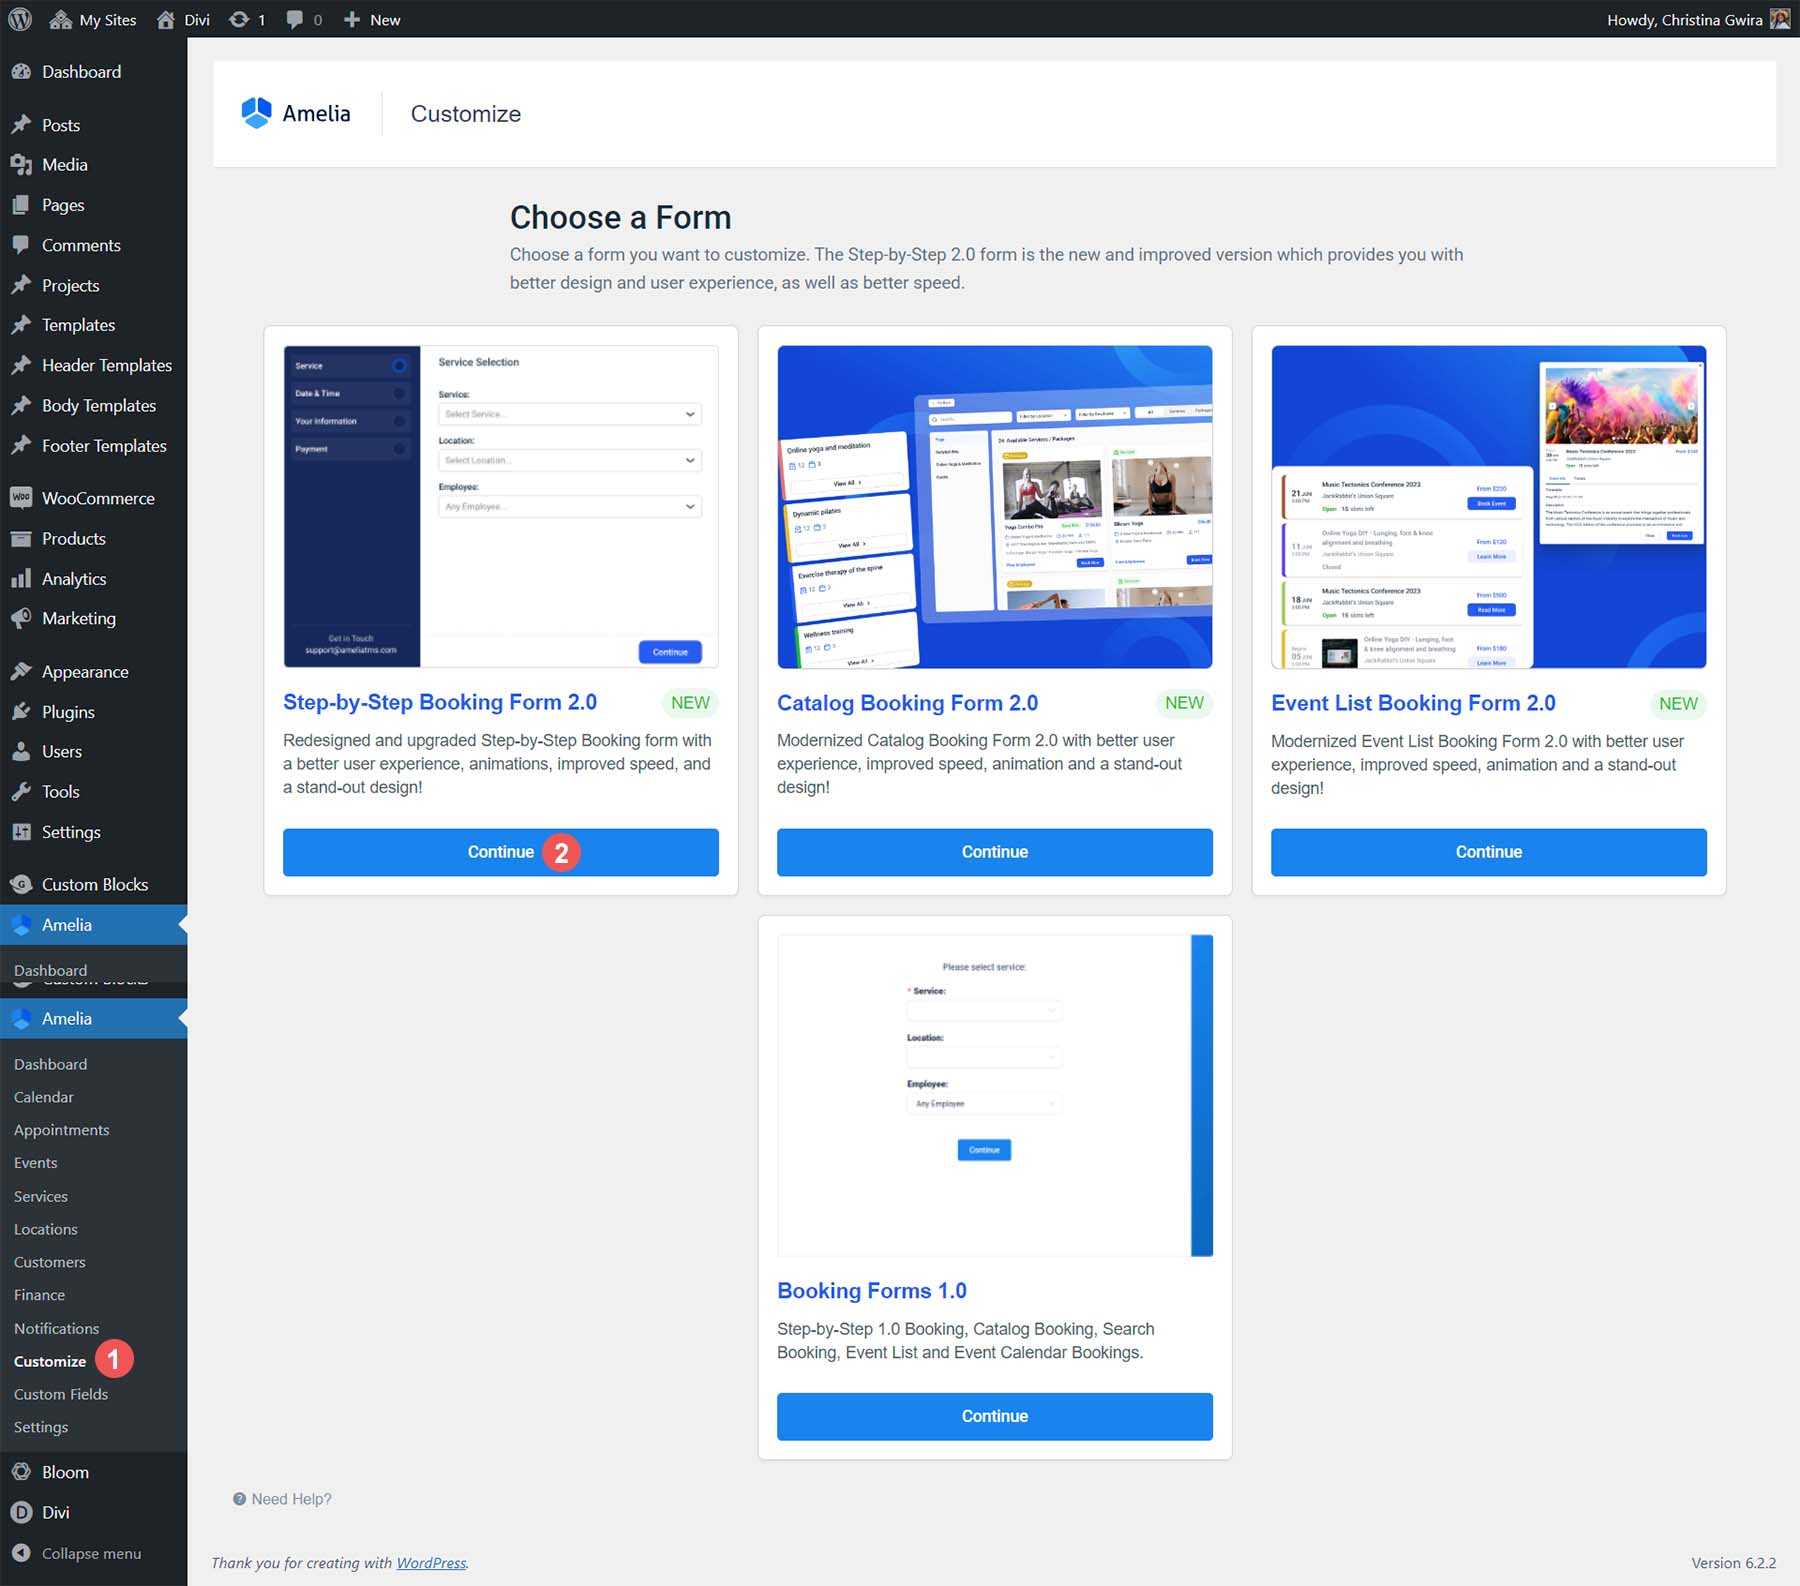
Task: Click the Divi icon at bottom of sidebar
Action: coord(22,1512)
